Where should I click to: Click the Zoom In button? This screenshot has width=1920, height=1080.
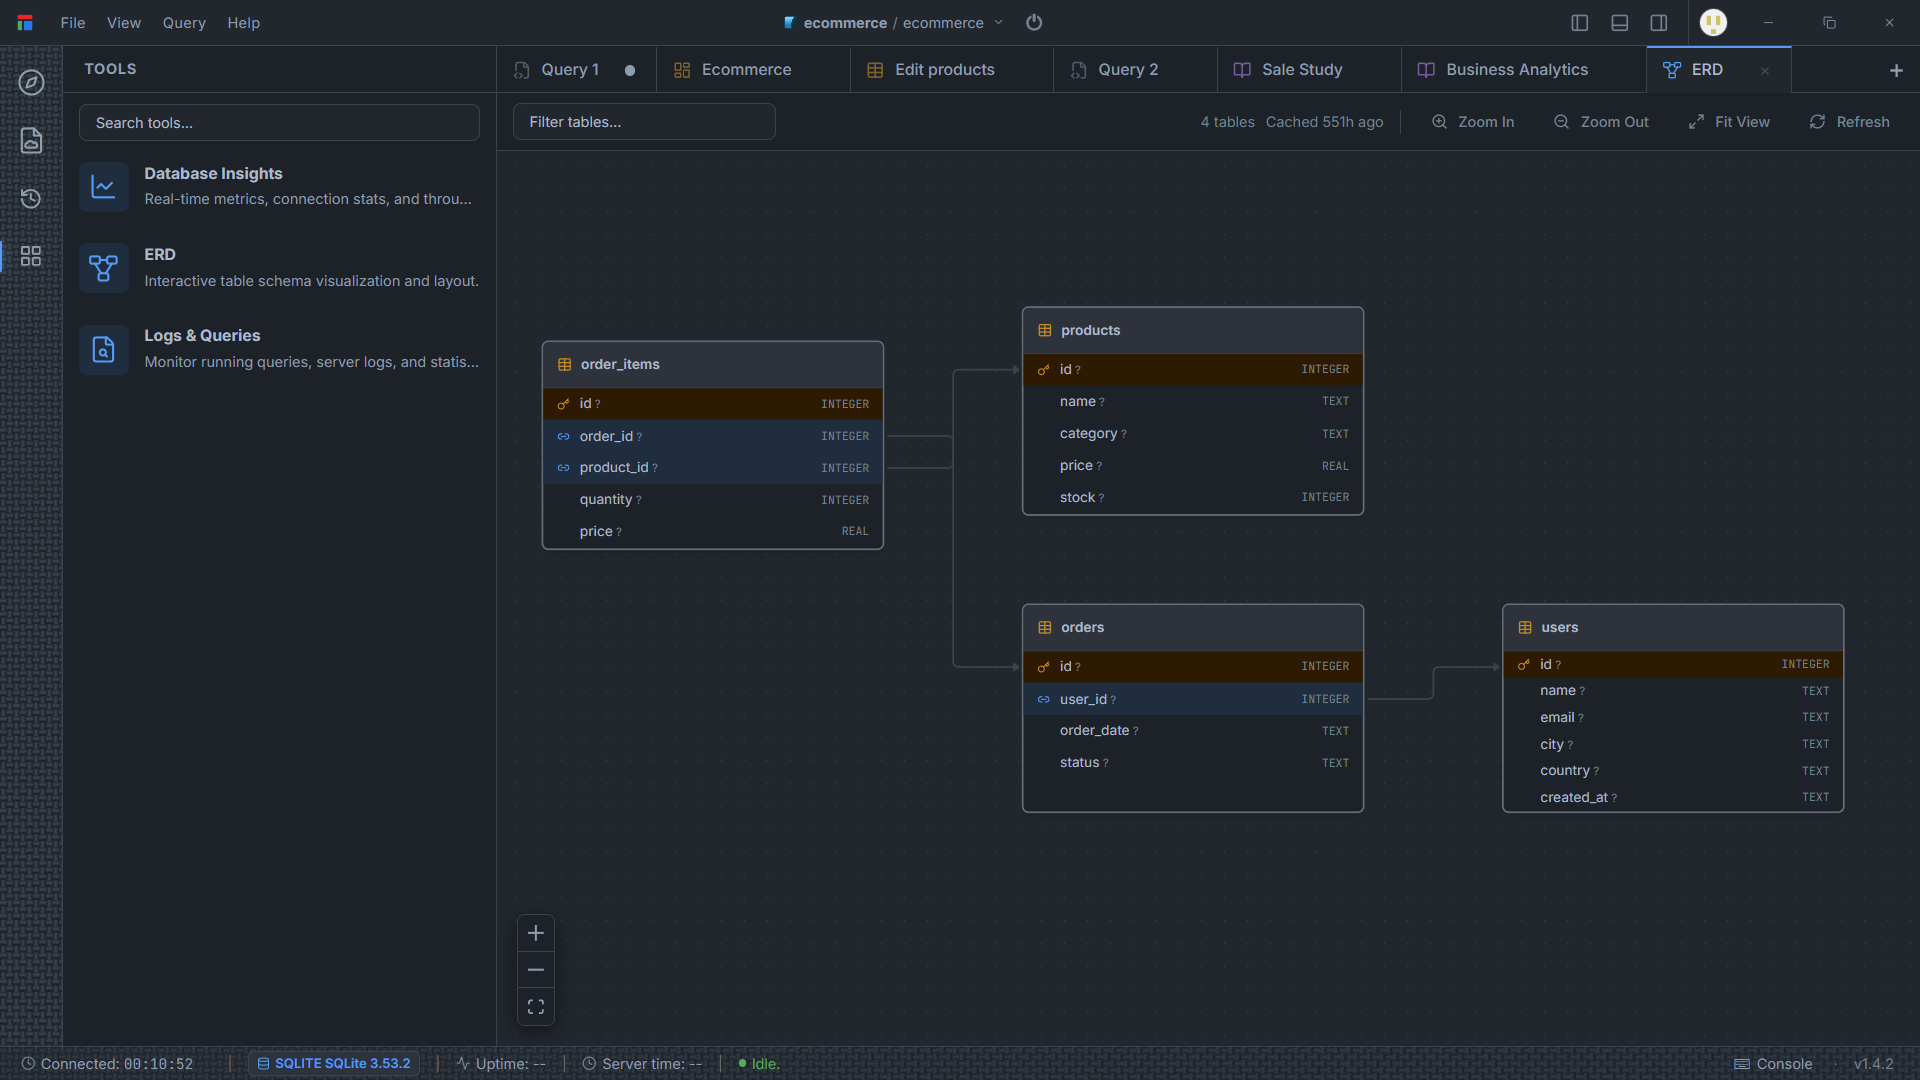click(x=1473, y=121)
